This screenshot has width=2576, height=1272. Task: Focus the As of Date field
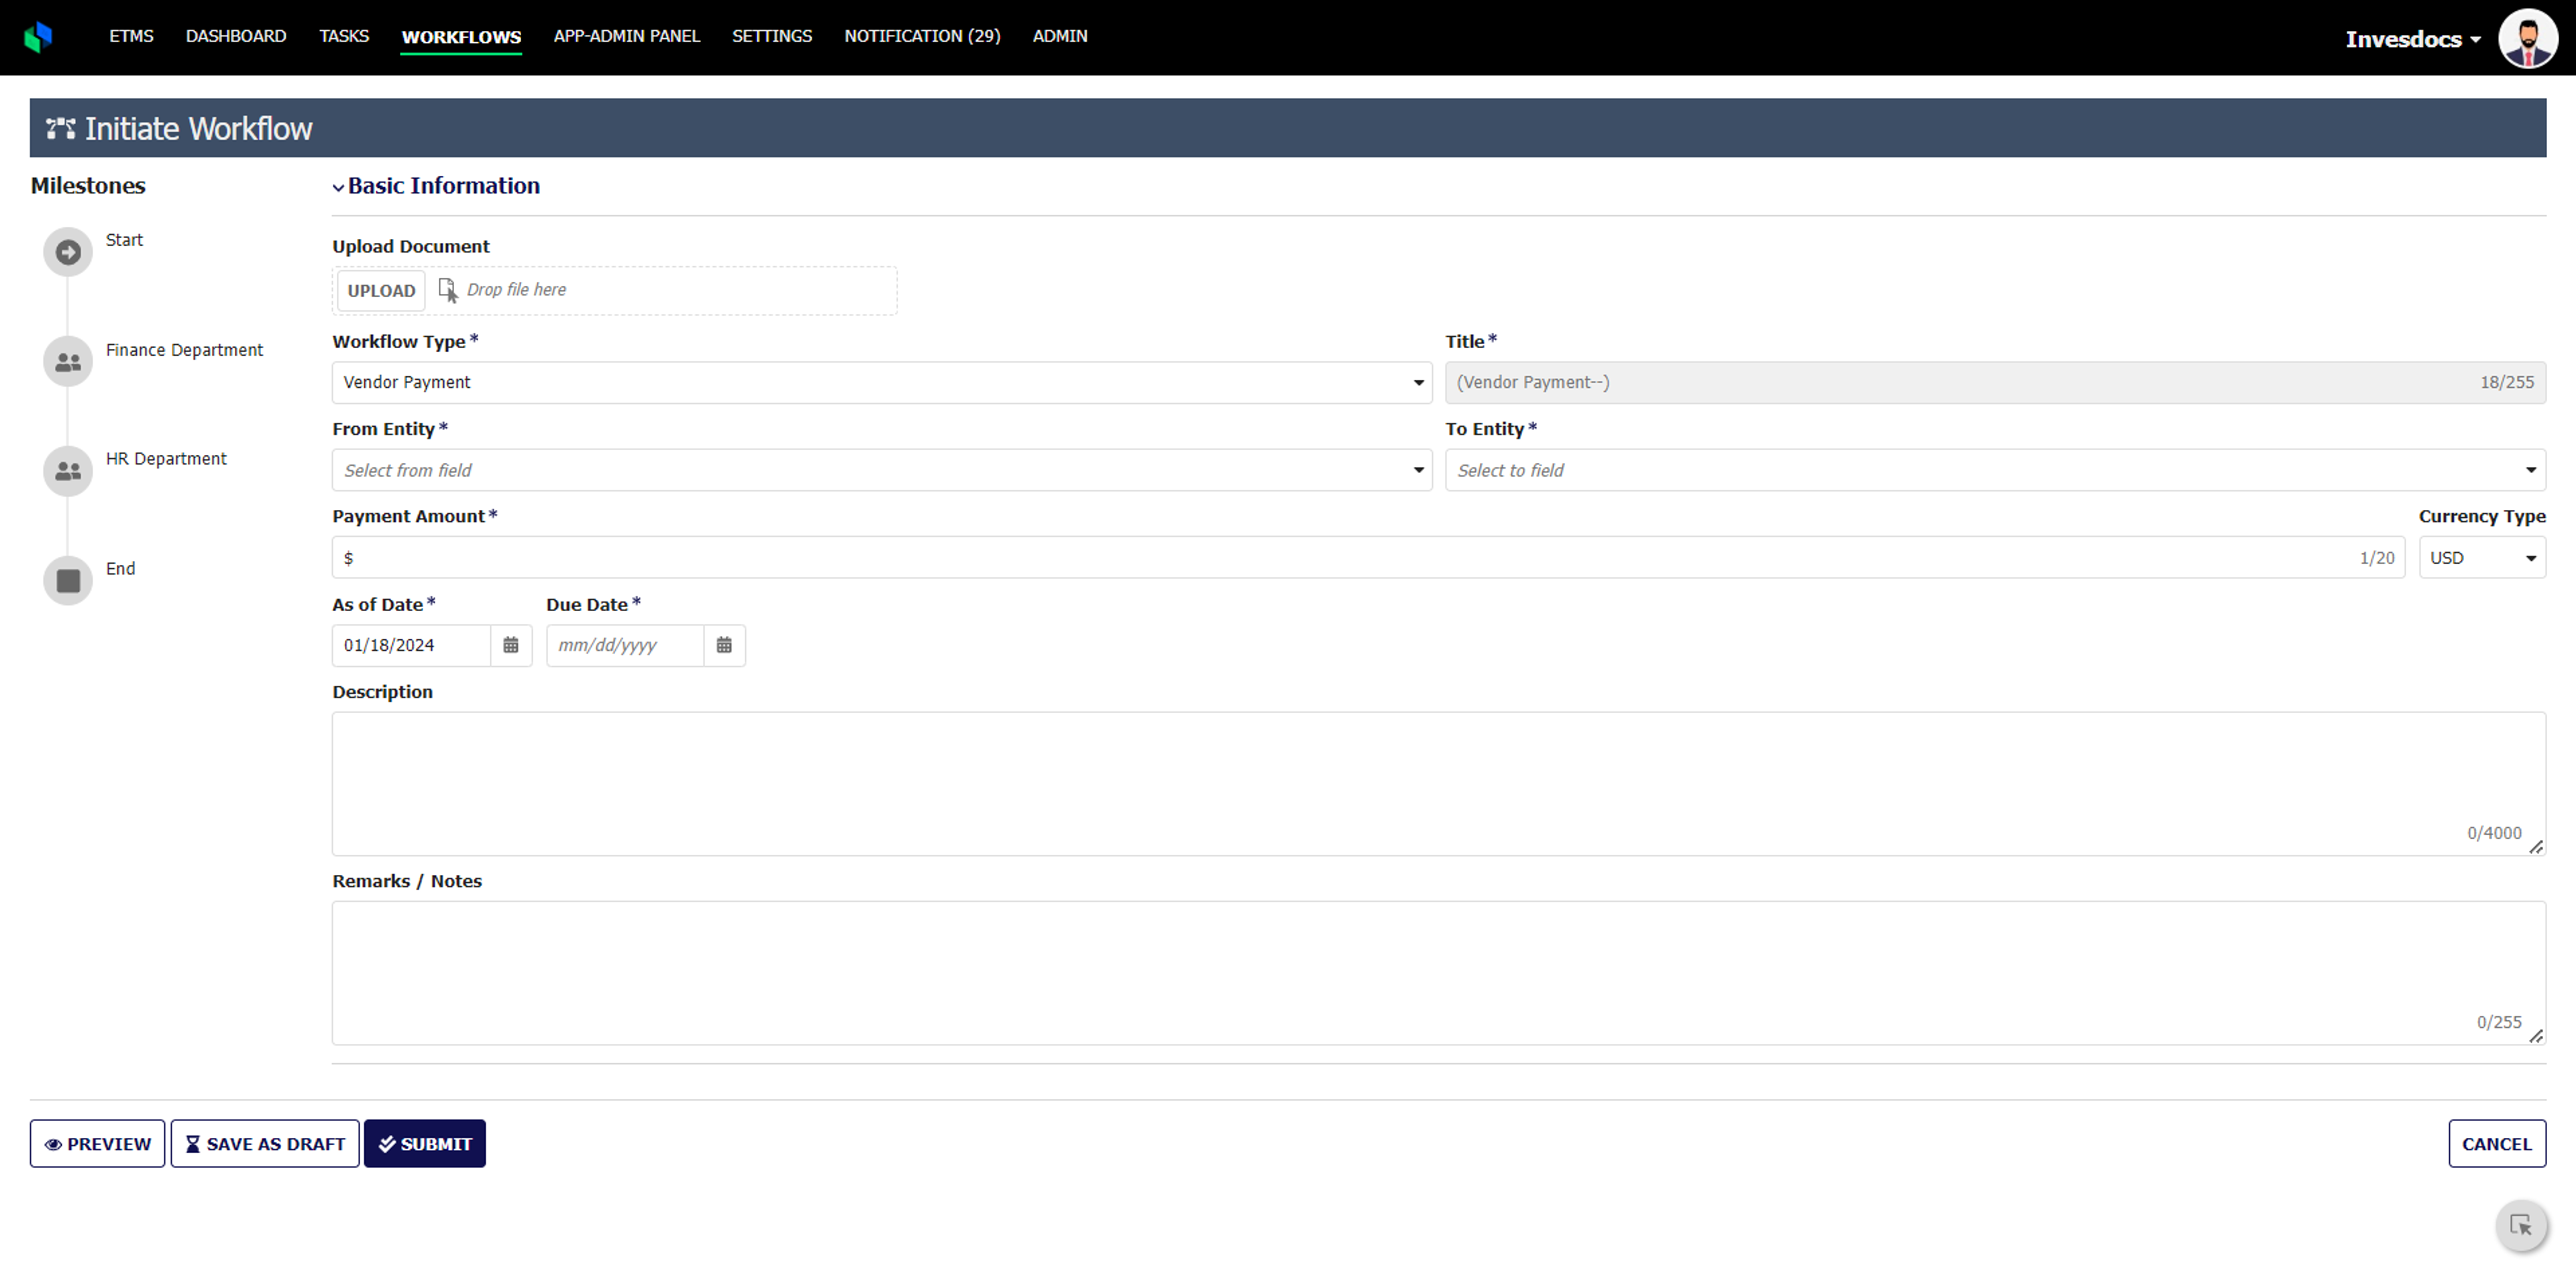tap(411, 645)
